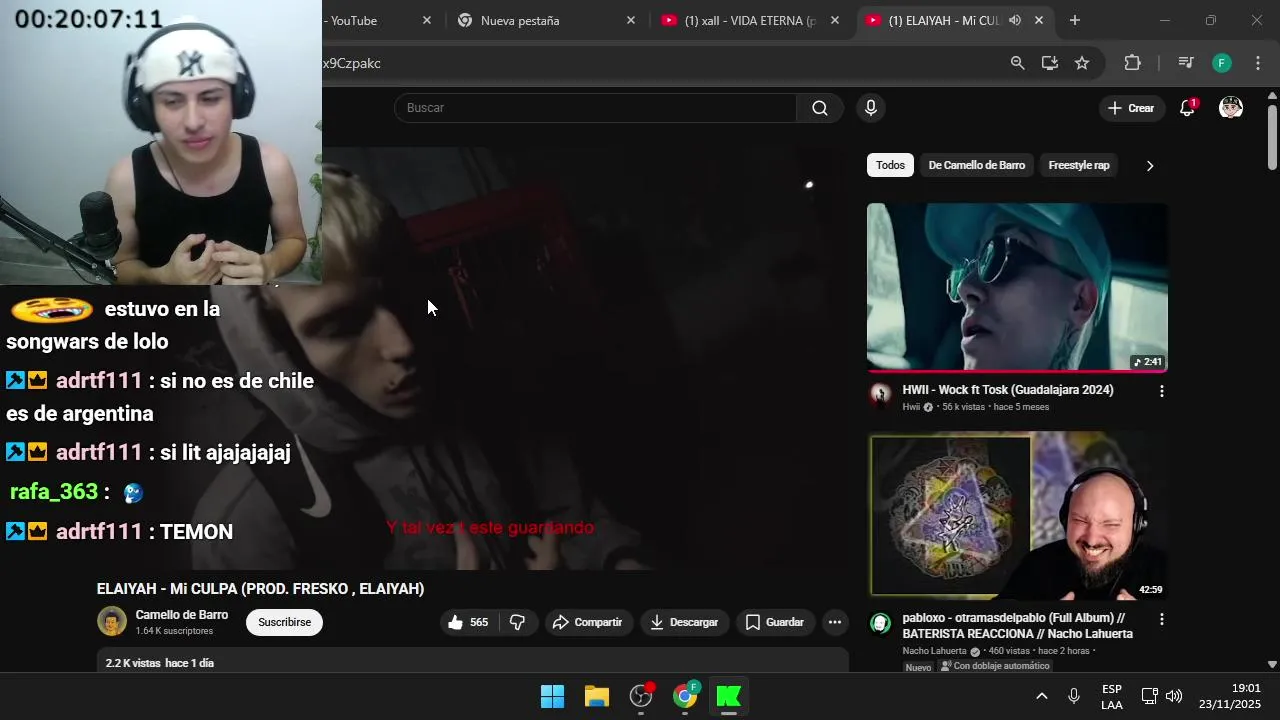This screenshot has height=720, width=1280.
Task: Click the page vertical scrollbar thumb
Action: point(1272,137)
